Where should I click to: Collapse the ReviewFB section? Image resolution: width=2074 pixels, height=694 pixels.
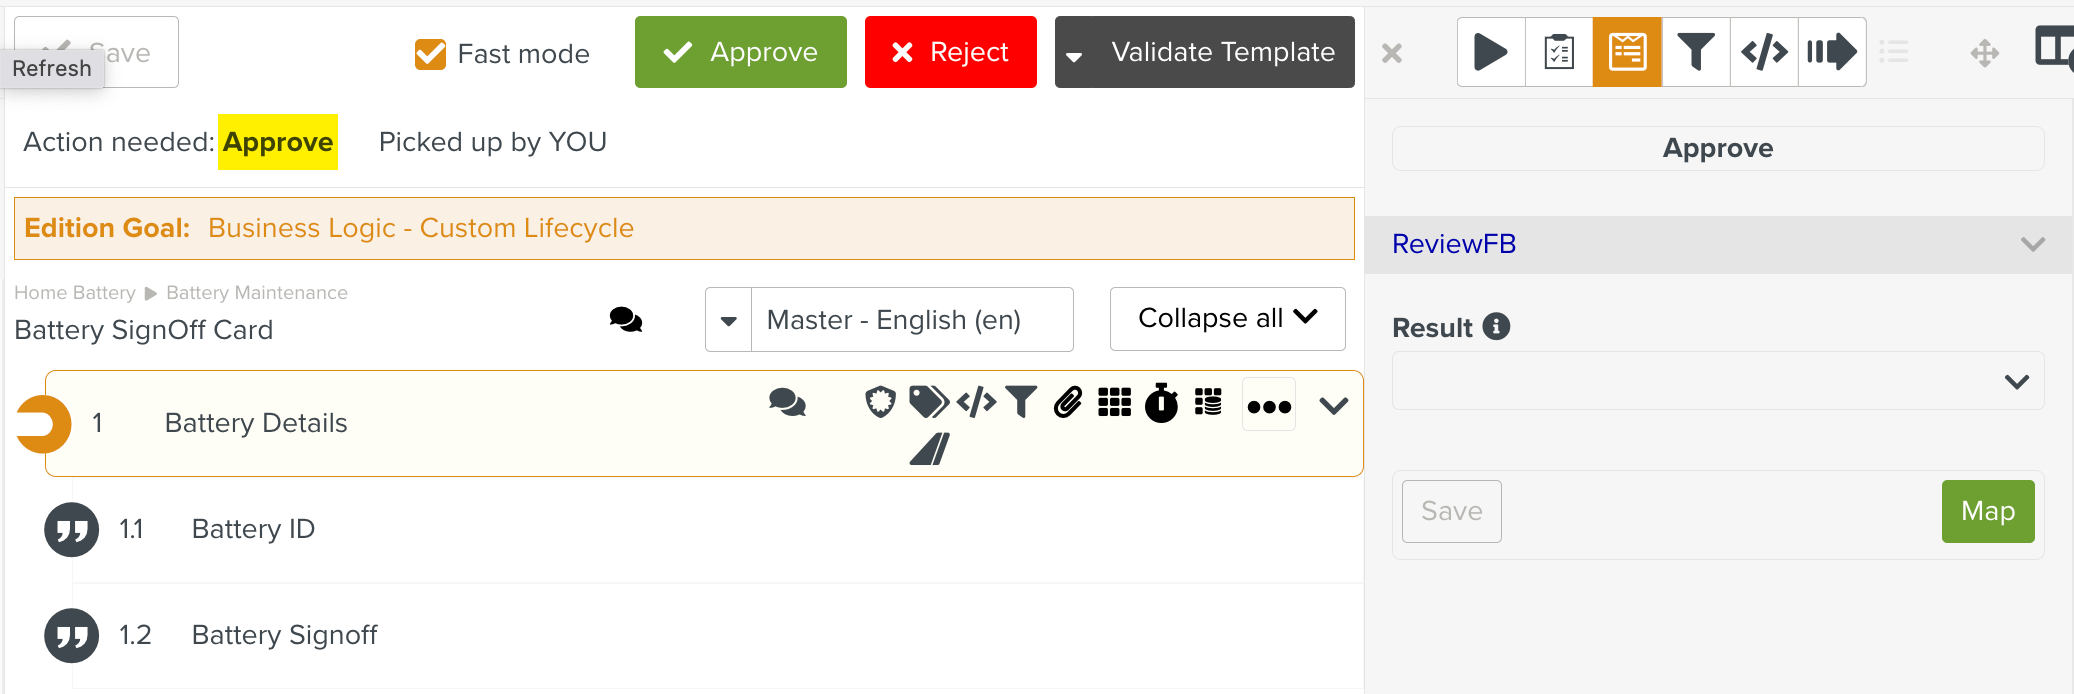2031,243
